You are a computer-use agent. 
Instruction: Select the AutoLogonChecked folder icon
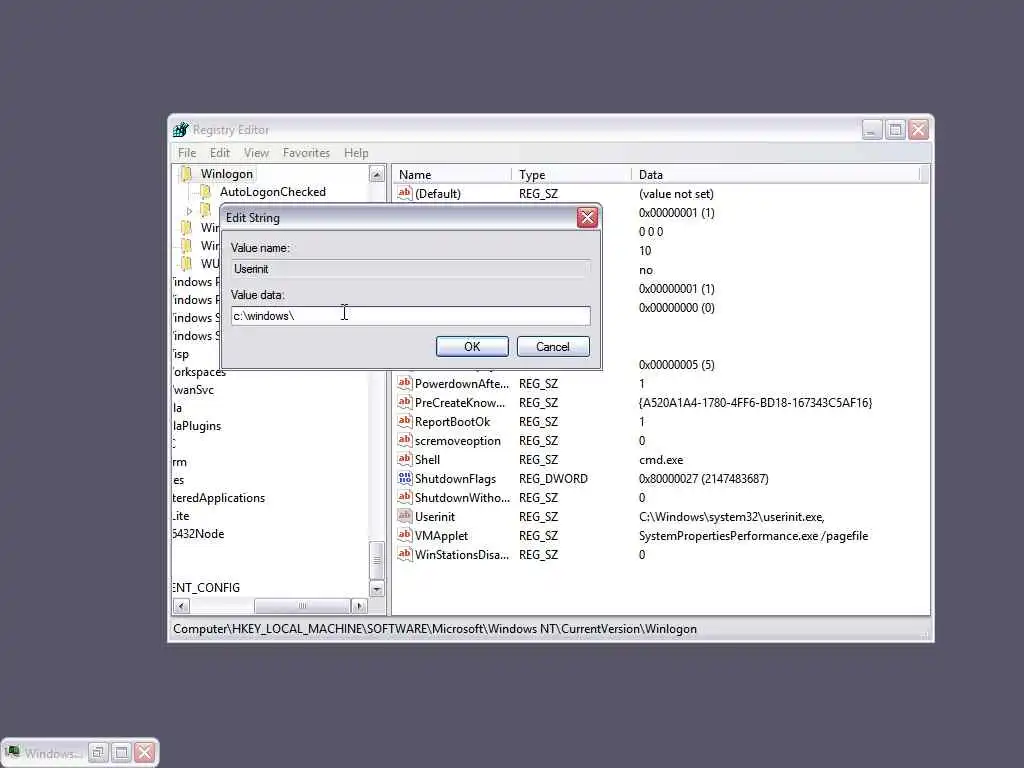pos(206,191)
